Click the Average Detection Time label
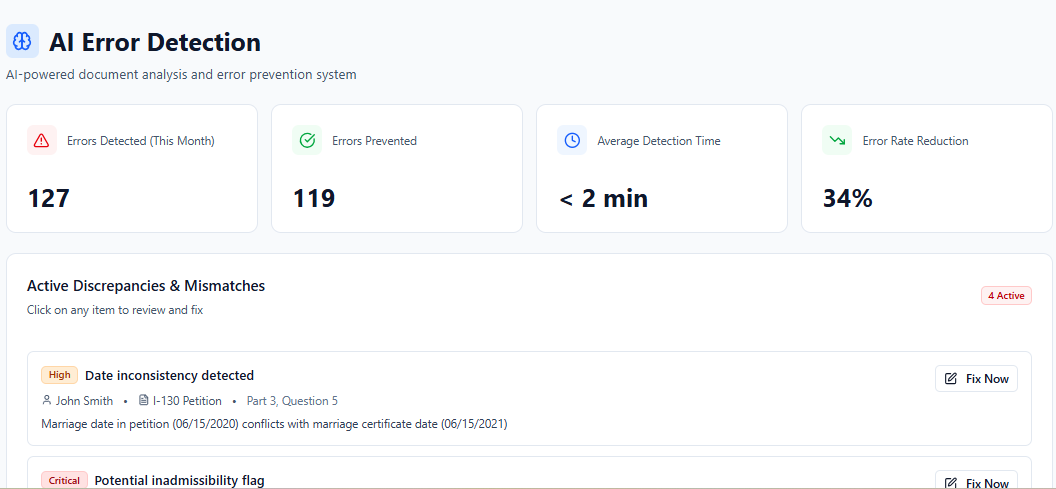This screenshot has height=489, width=1056. click(x=659, y=141)
